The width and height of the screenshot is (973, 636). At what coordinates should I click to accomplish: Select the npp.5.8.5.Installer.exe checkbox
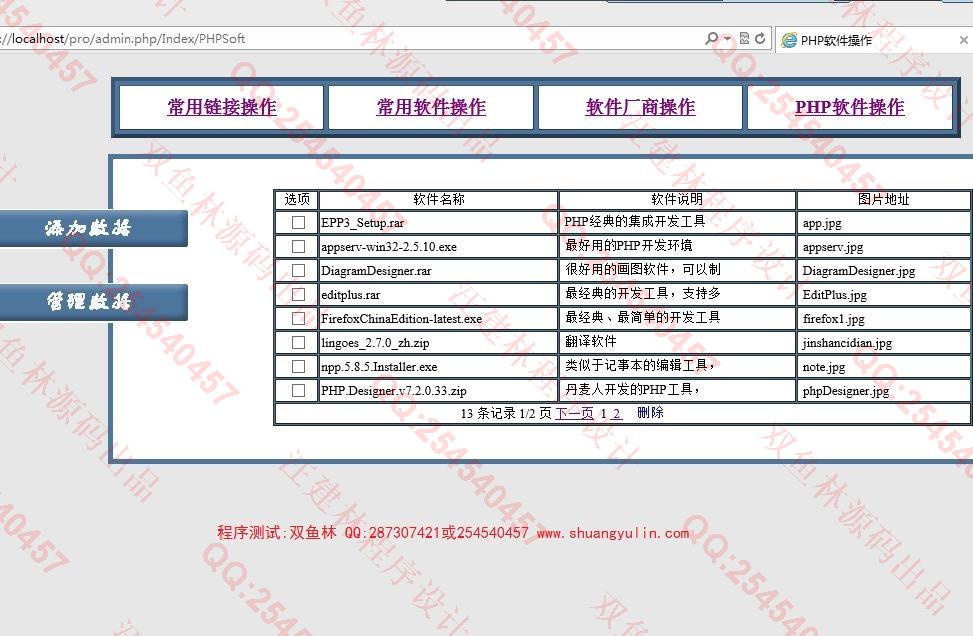[298, 367]
